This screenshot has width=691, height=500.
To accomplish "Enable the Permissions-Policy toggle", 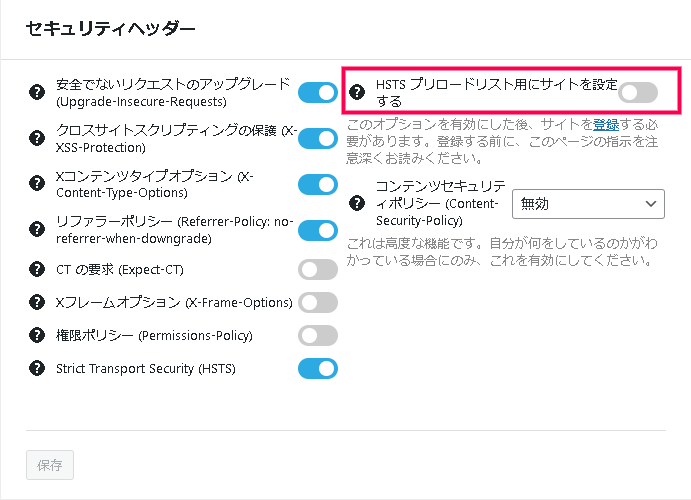I will pyautogui.click(x=318, y=336).
